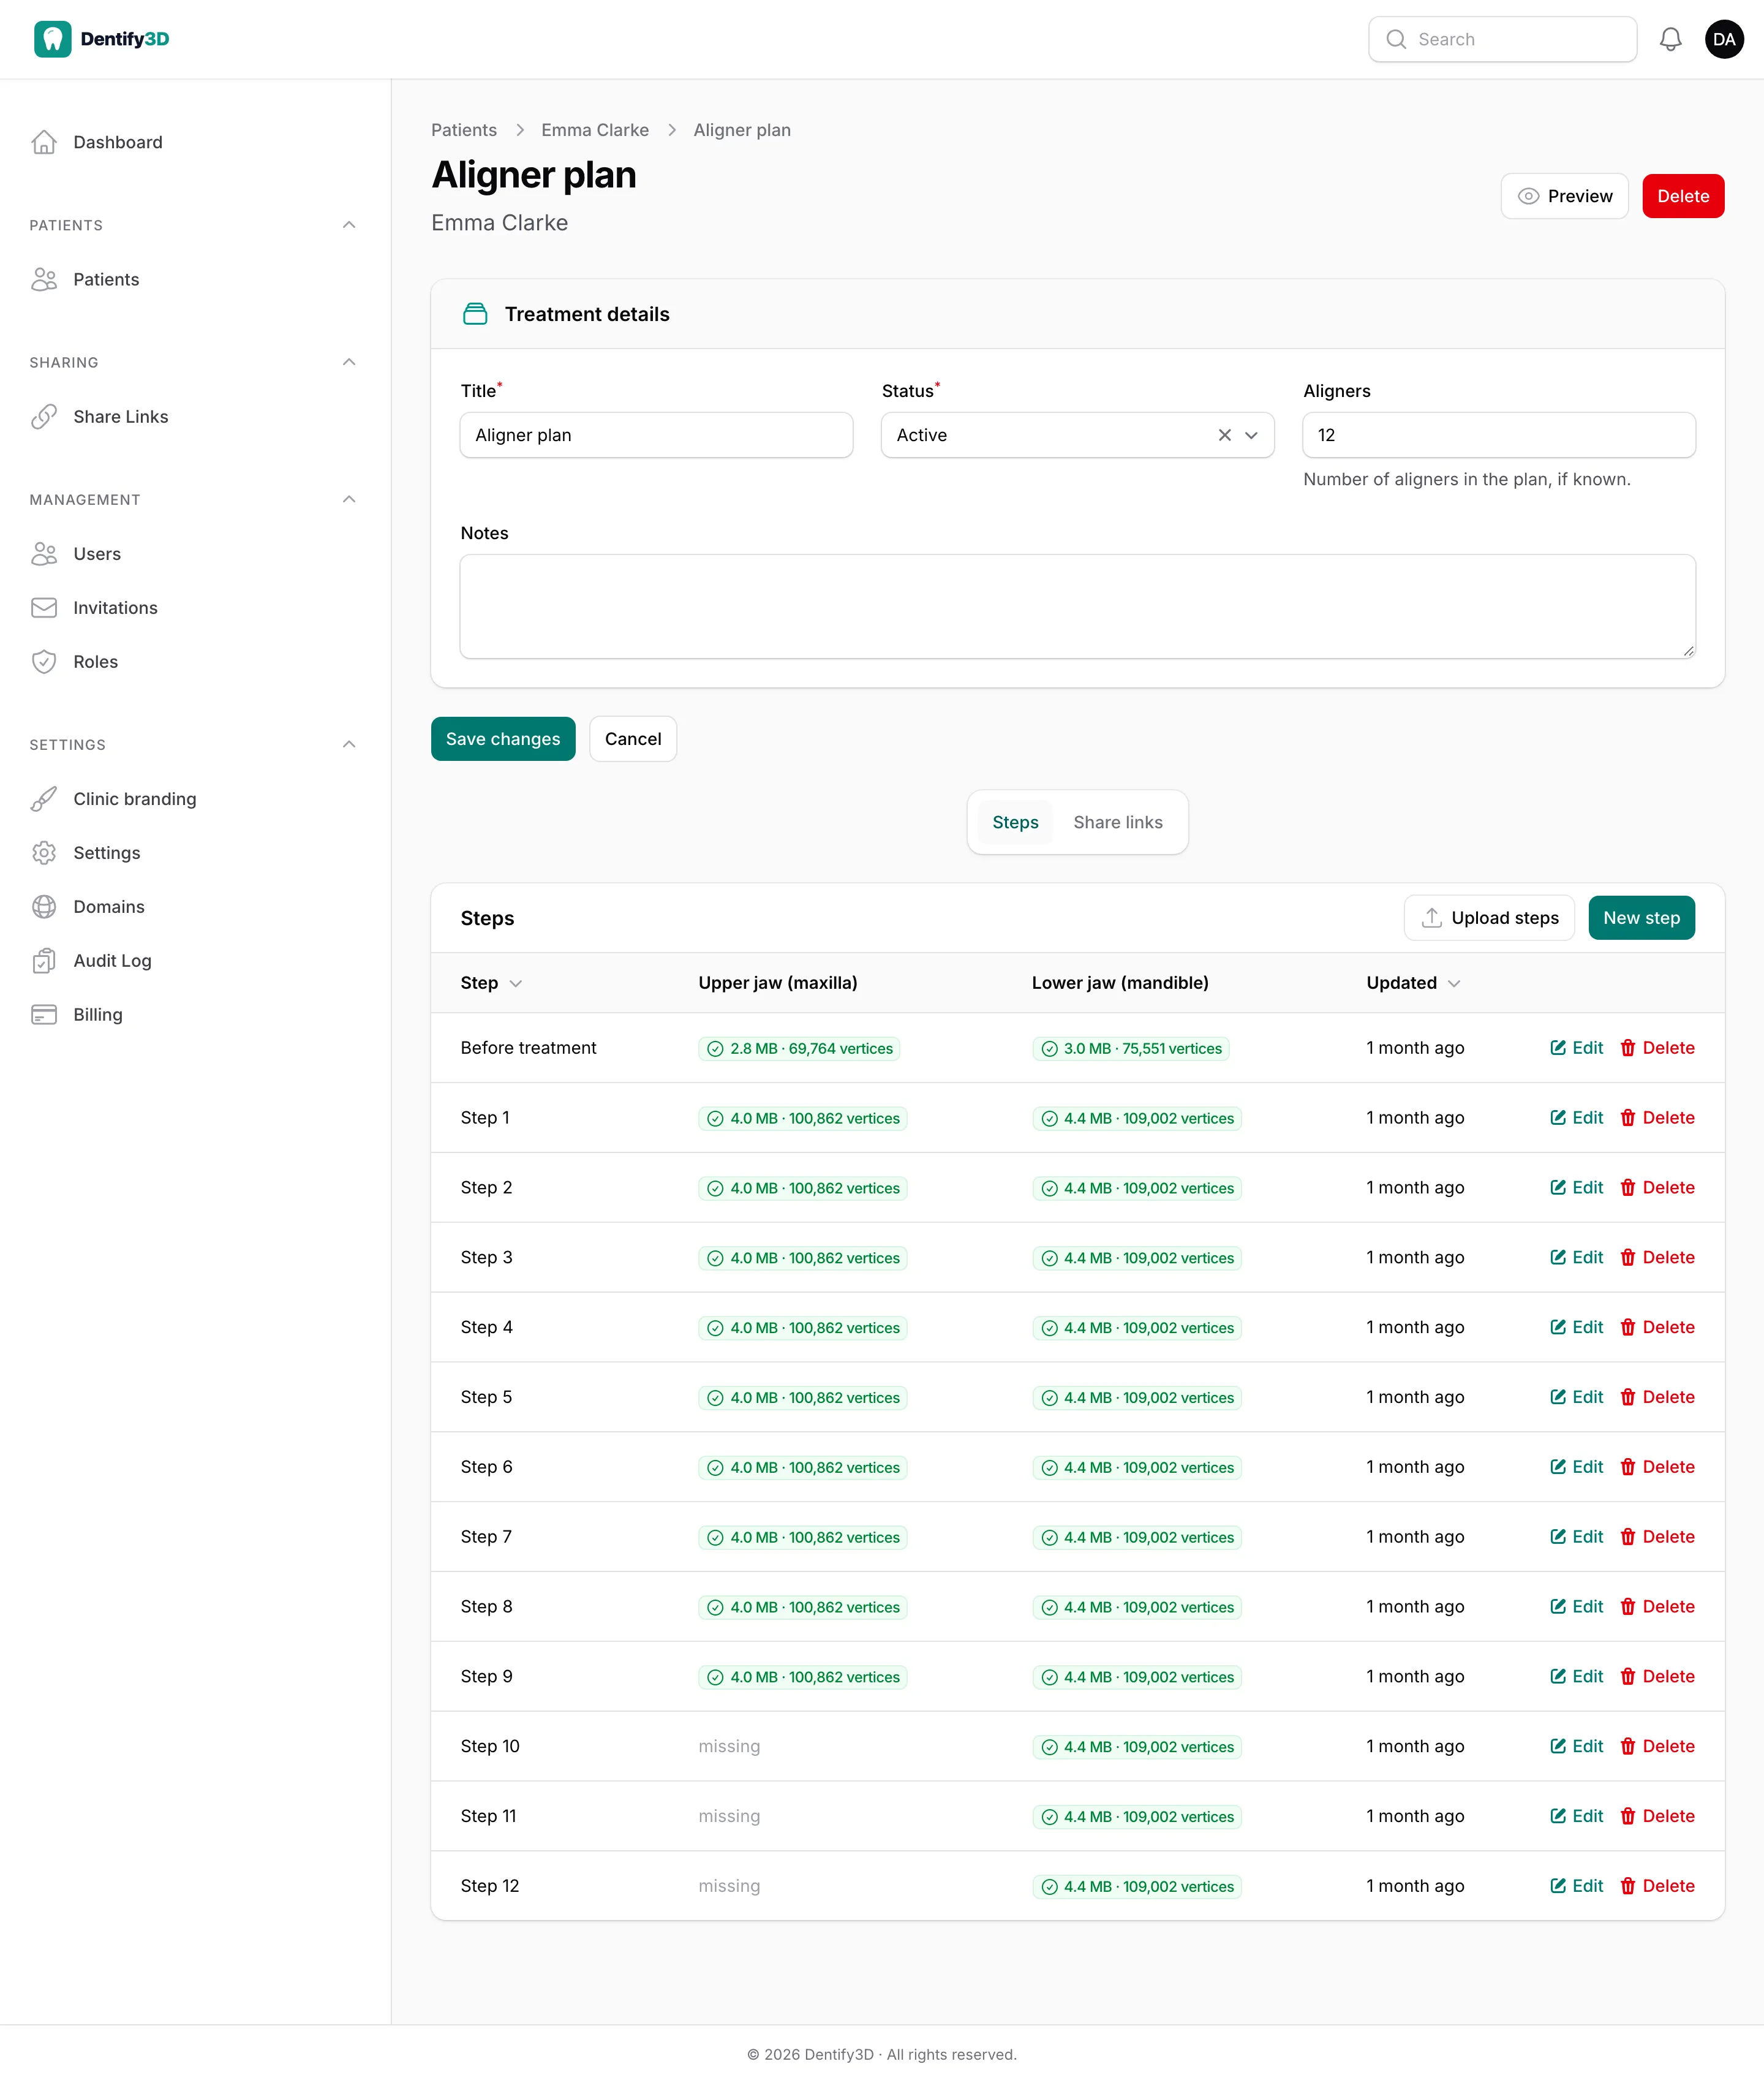
Task: Click the Step 12 lower jaw check icon
Action: pos(1049,1886)
